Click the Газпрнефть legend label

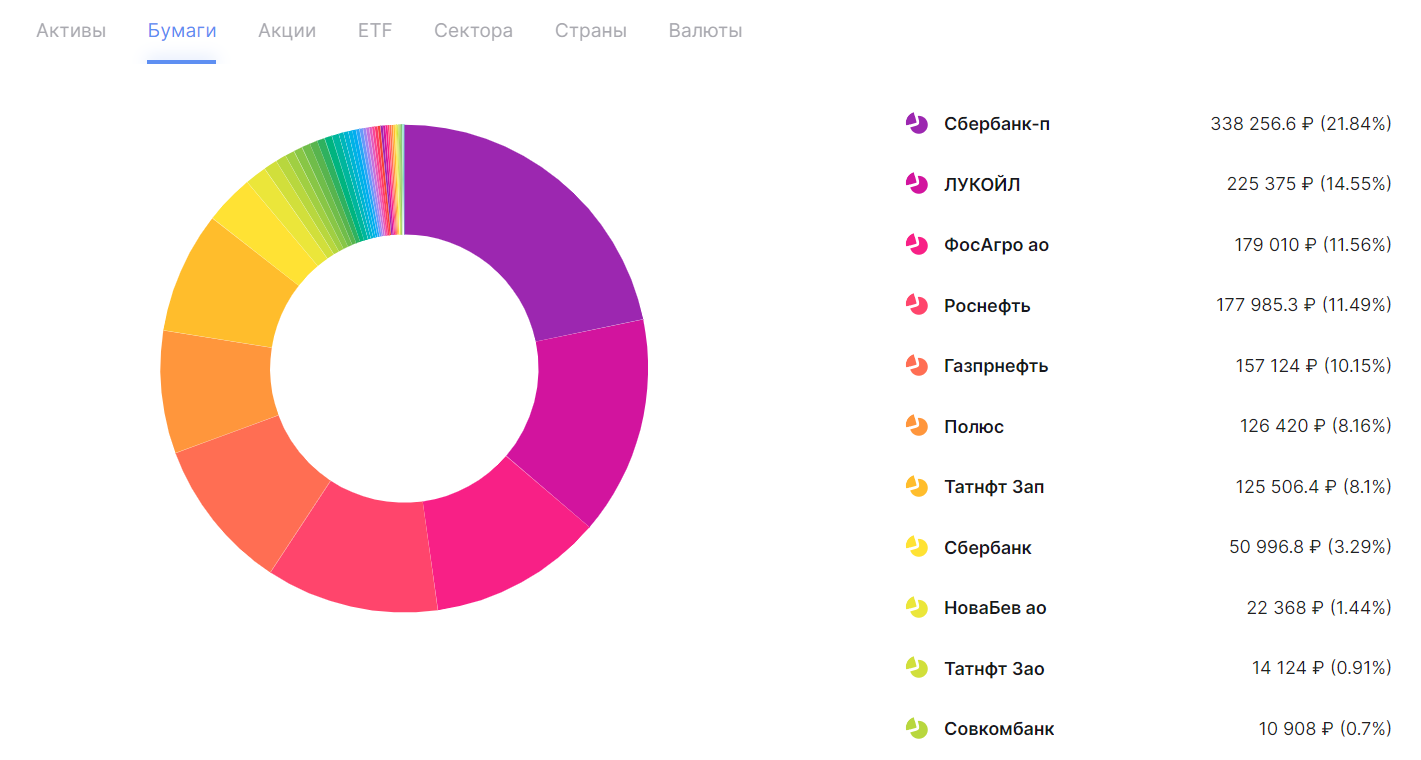click(x=996, y=366)
